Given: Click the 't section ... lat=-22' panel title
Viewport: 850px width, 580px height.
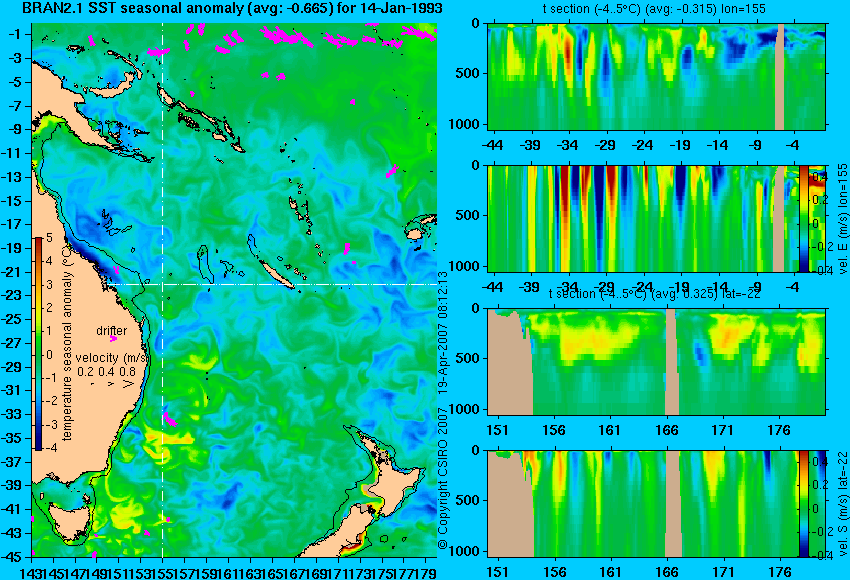Looking at the screenshot, I should [x=654, y=294].
